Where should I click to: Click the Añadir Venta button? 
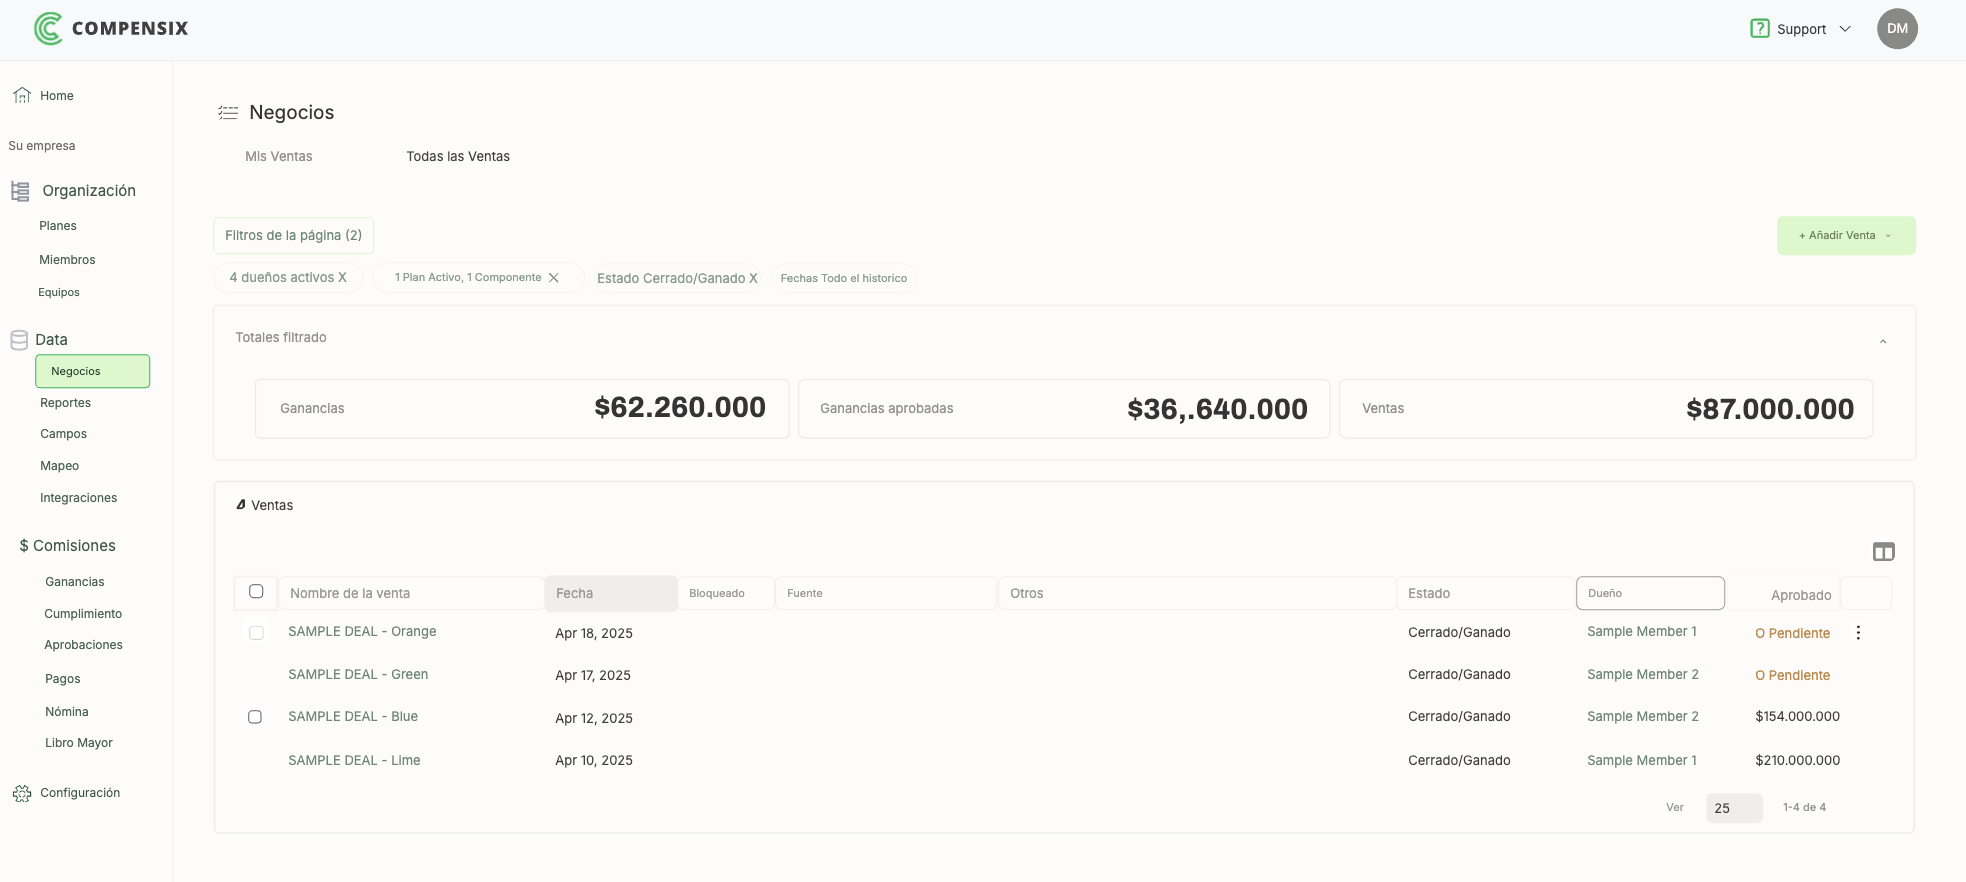point(1846,236)
